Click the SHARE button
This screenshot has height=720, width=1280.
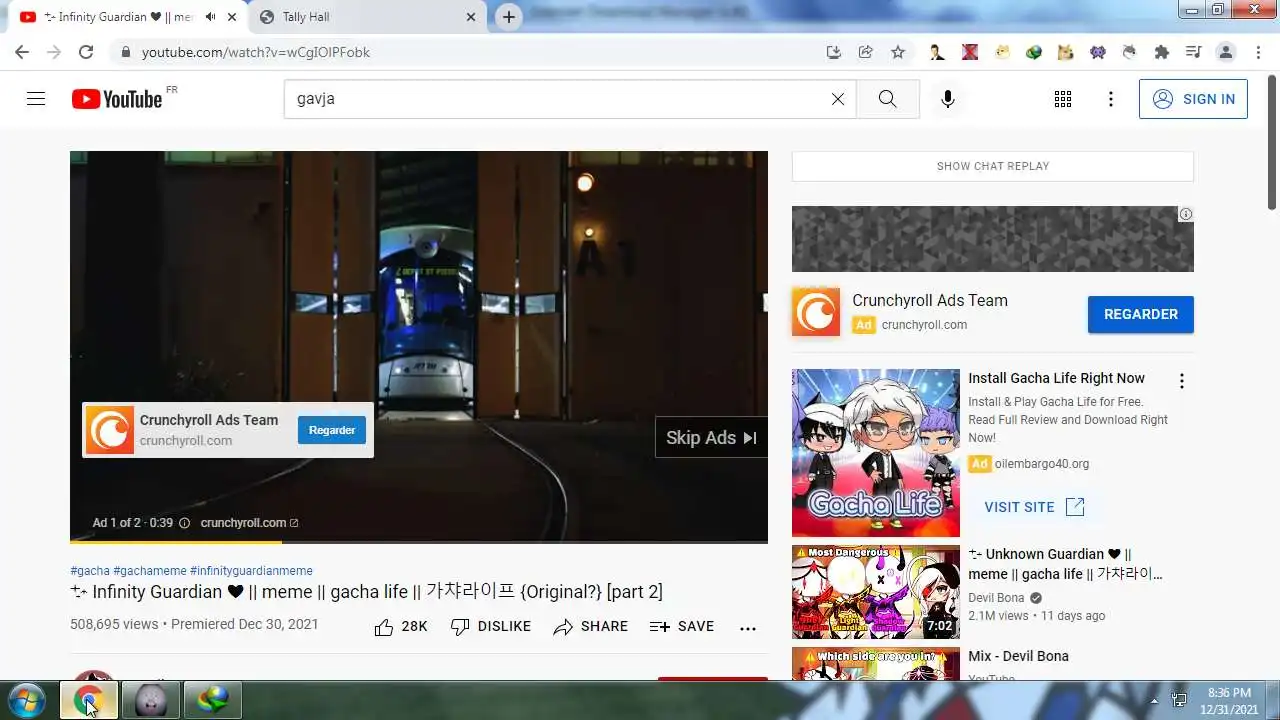tap(591, 627)
